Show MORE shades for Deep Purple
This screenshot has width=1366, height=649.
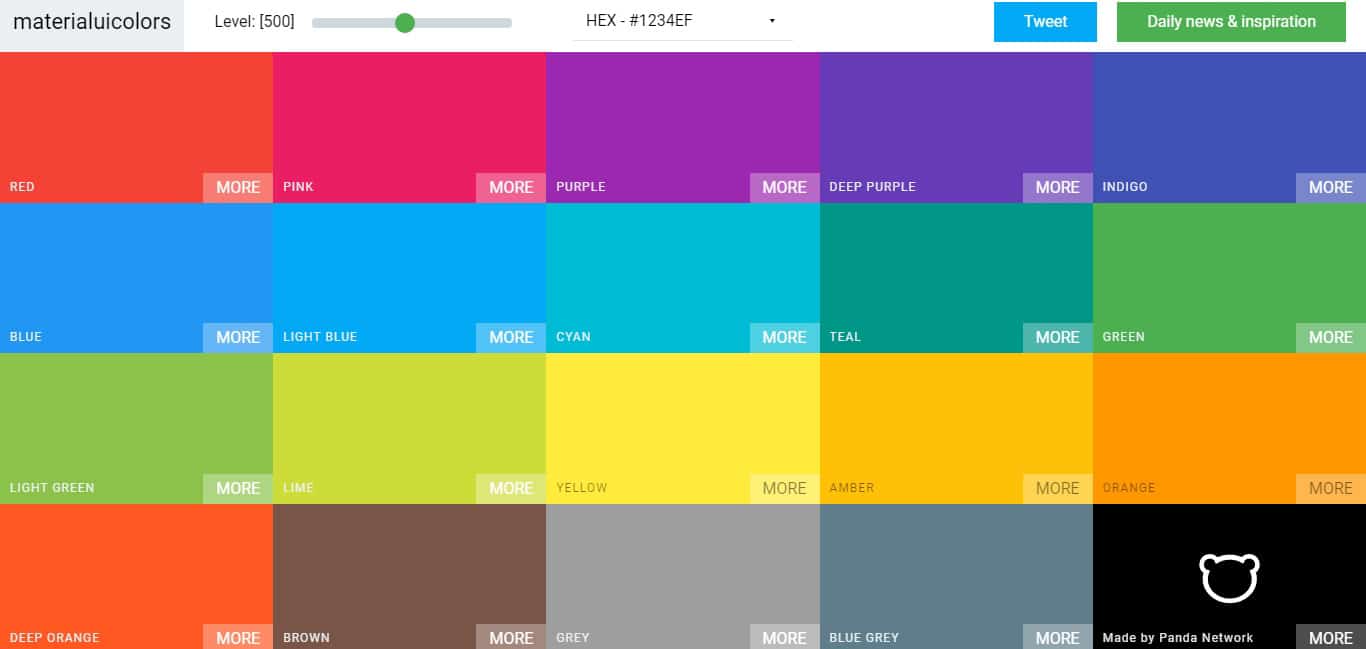click(x=1058, y=188)
